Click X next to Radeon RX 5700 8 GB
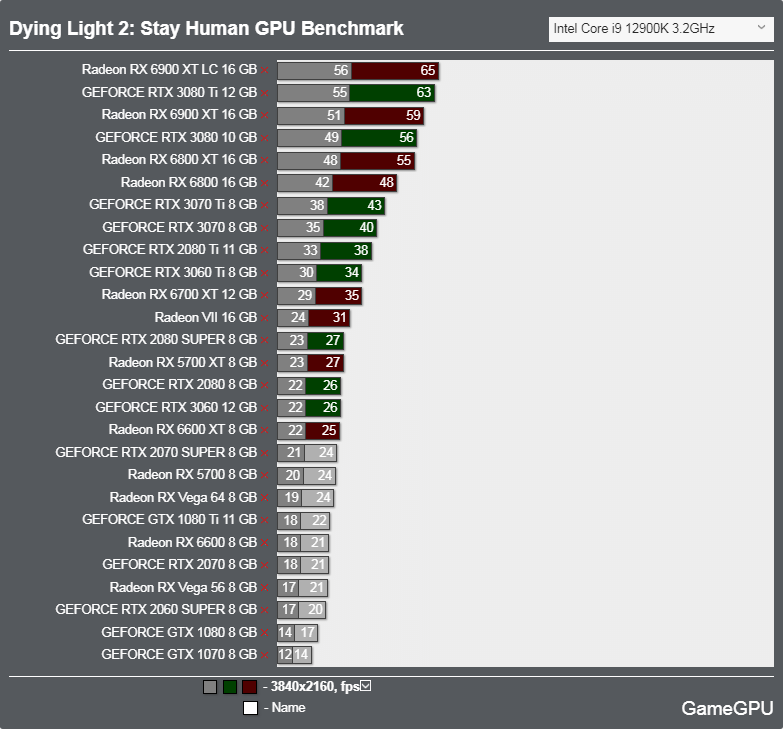This screenshot has height=729, width=783. pos(265,475)
